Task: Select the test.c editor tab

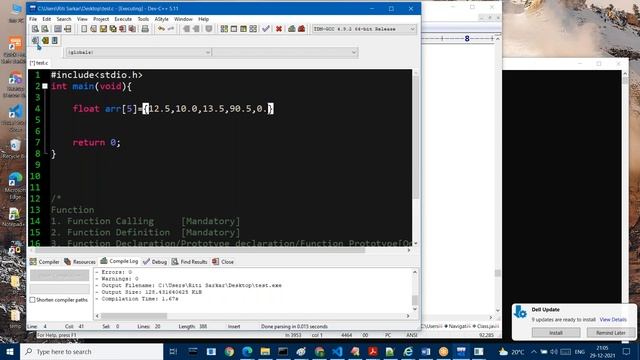Action: pyautogui.click(x=39, y=63)
